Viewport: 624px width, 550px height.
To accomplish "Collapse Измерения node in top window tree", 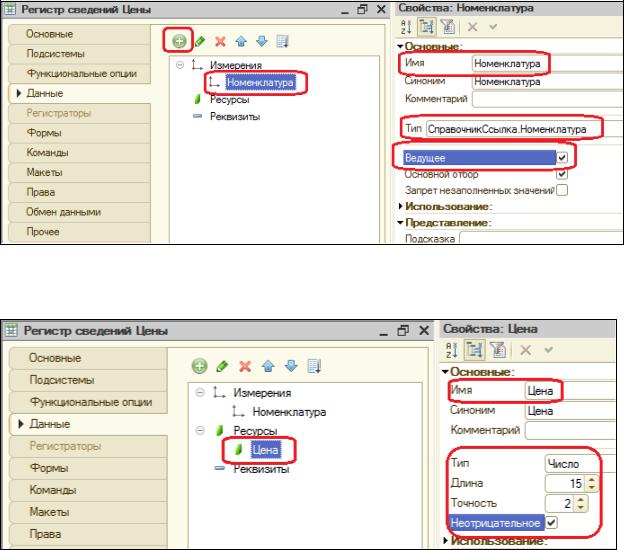I will point(180,65).
